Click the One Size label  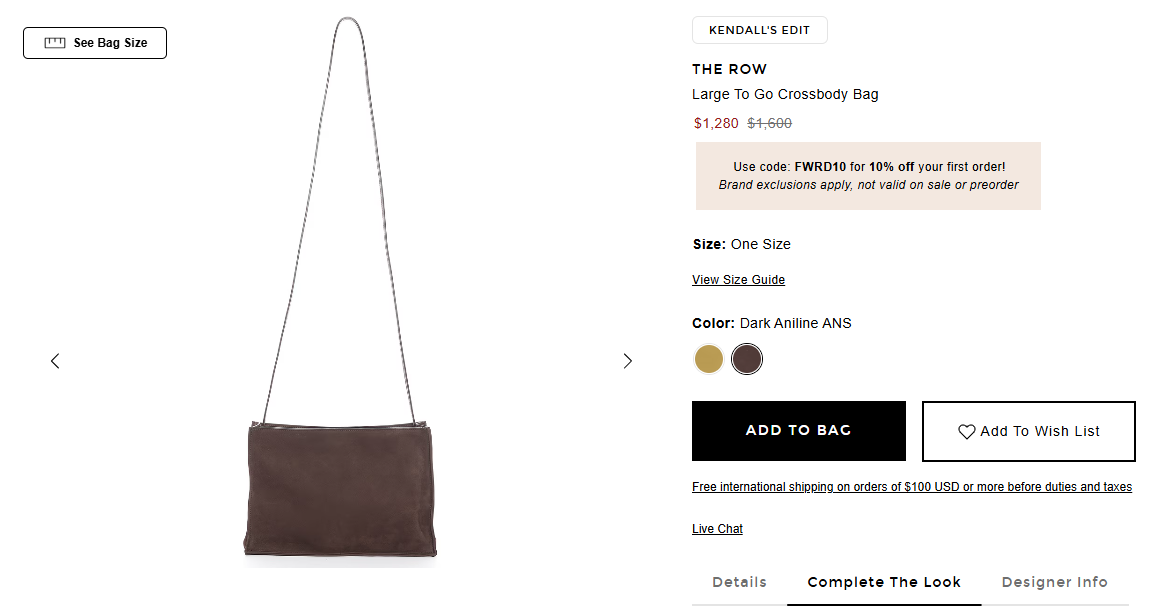click(760, 244)
